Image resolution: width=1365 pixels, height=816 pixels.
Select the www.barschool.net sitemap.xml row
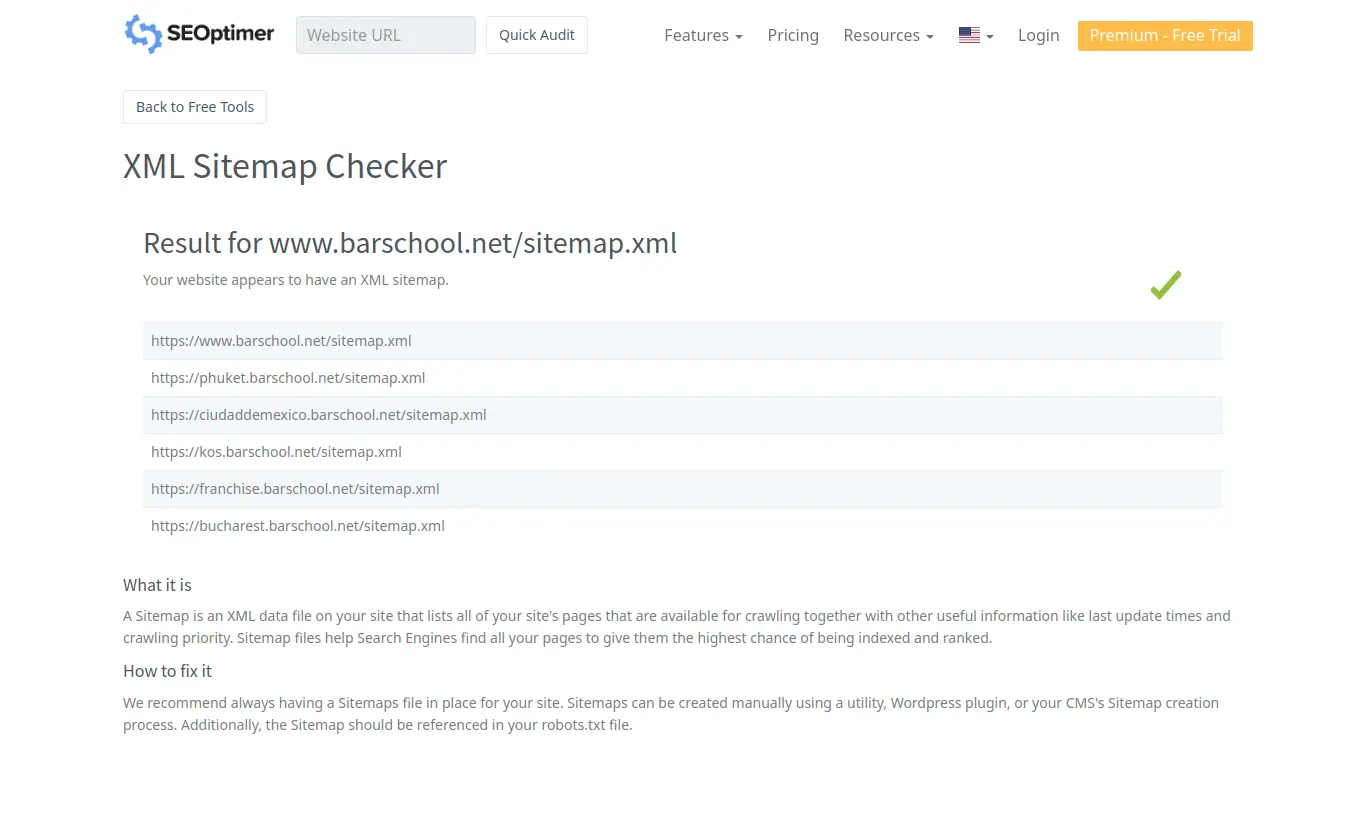click(x=683, y=341)
